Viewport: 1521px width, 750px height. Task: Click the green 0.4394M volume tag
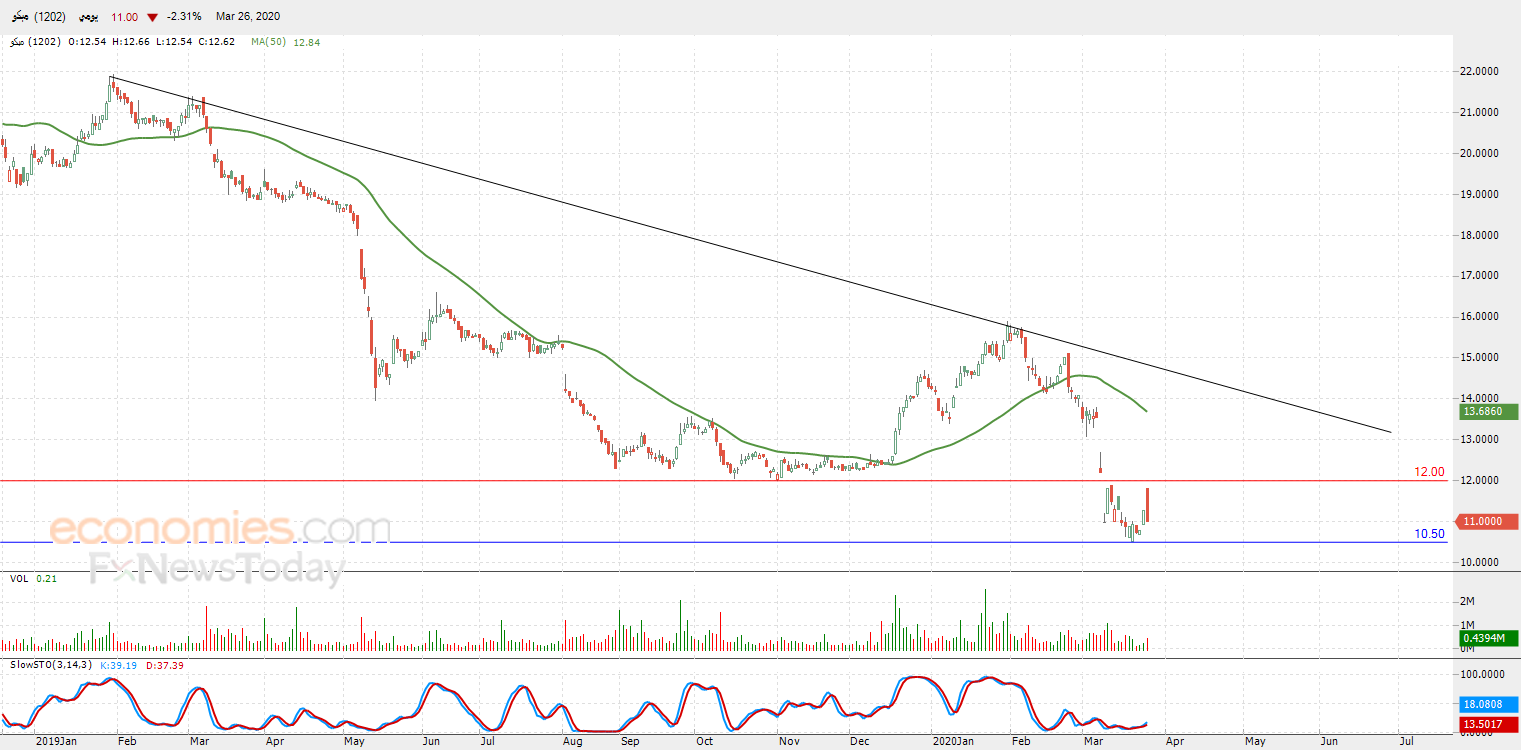(1489, 638)
